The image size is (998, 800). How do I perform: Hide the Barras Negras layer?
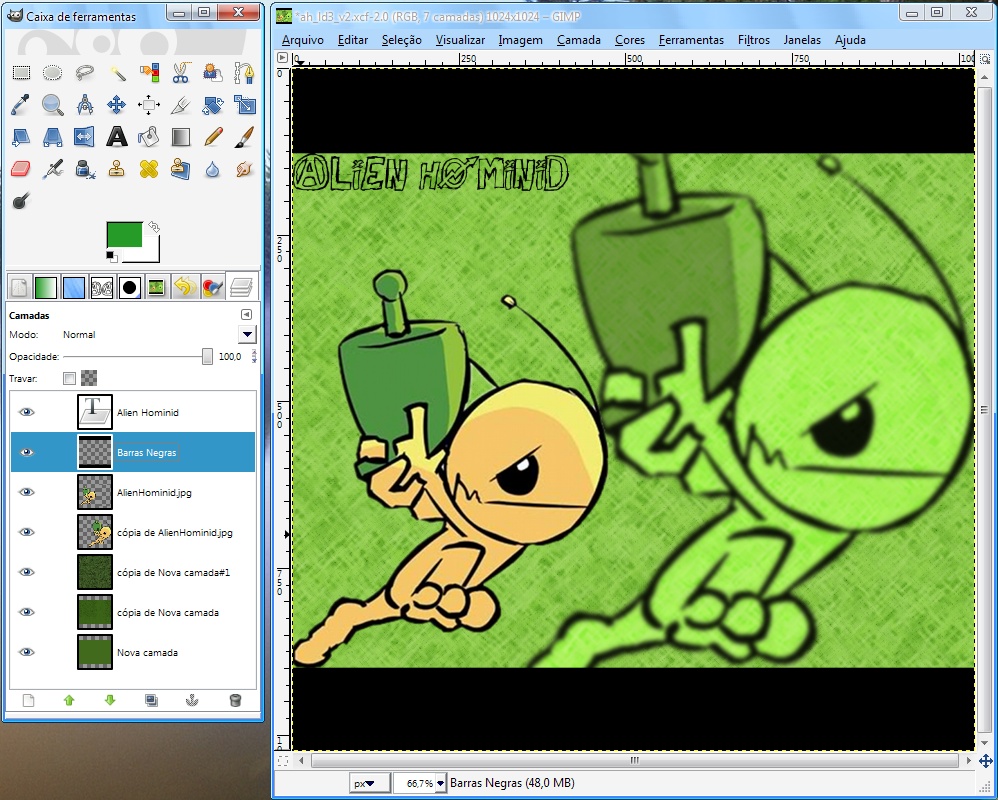[x=26, y=453]
